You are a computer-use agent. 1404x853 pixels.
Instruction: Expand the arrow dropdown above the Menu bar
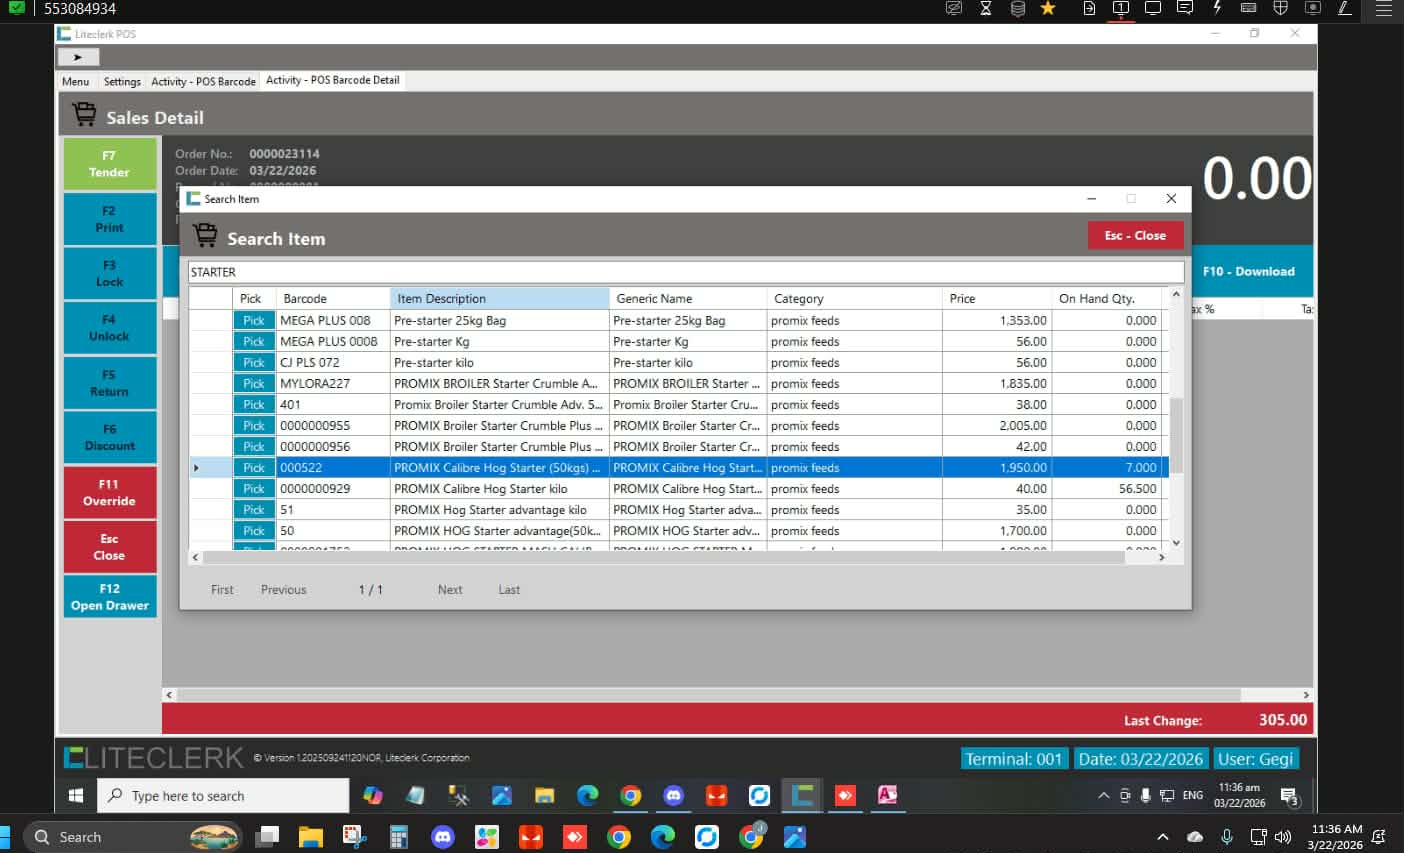pos(78,58)
